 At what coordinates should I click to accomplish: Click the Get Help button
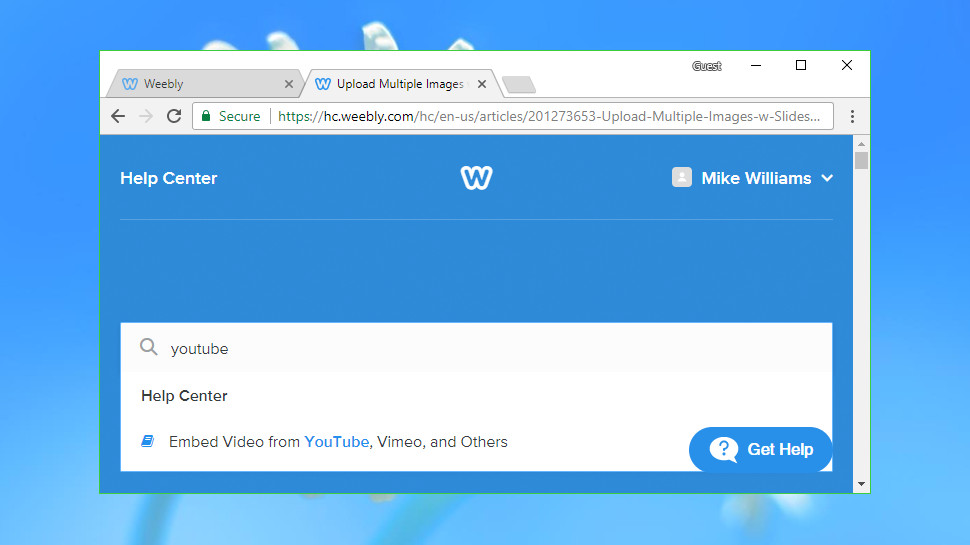click(760, 449)
